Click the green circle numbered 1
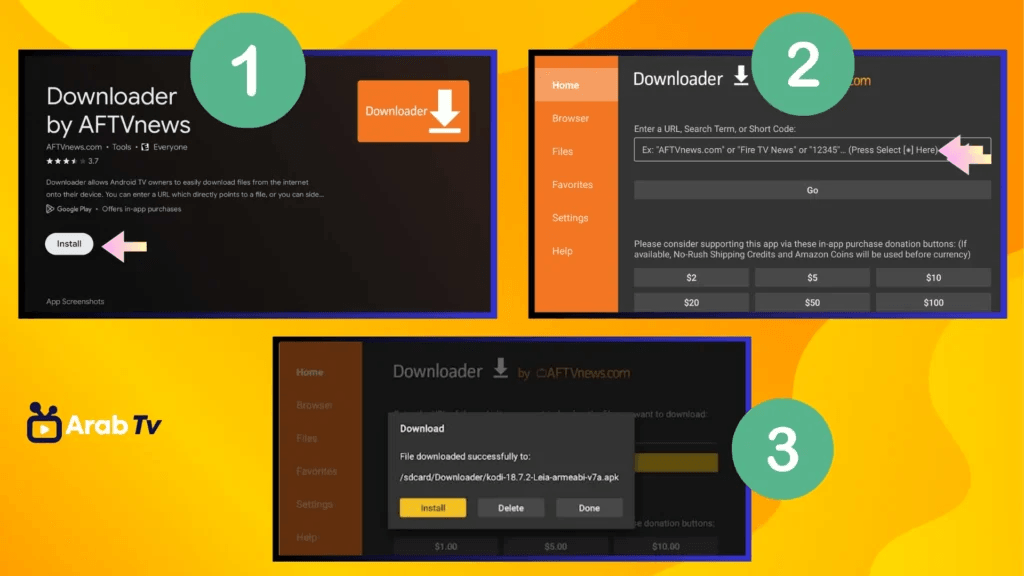1024x576 pixels. click(247, 64)
